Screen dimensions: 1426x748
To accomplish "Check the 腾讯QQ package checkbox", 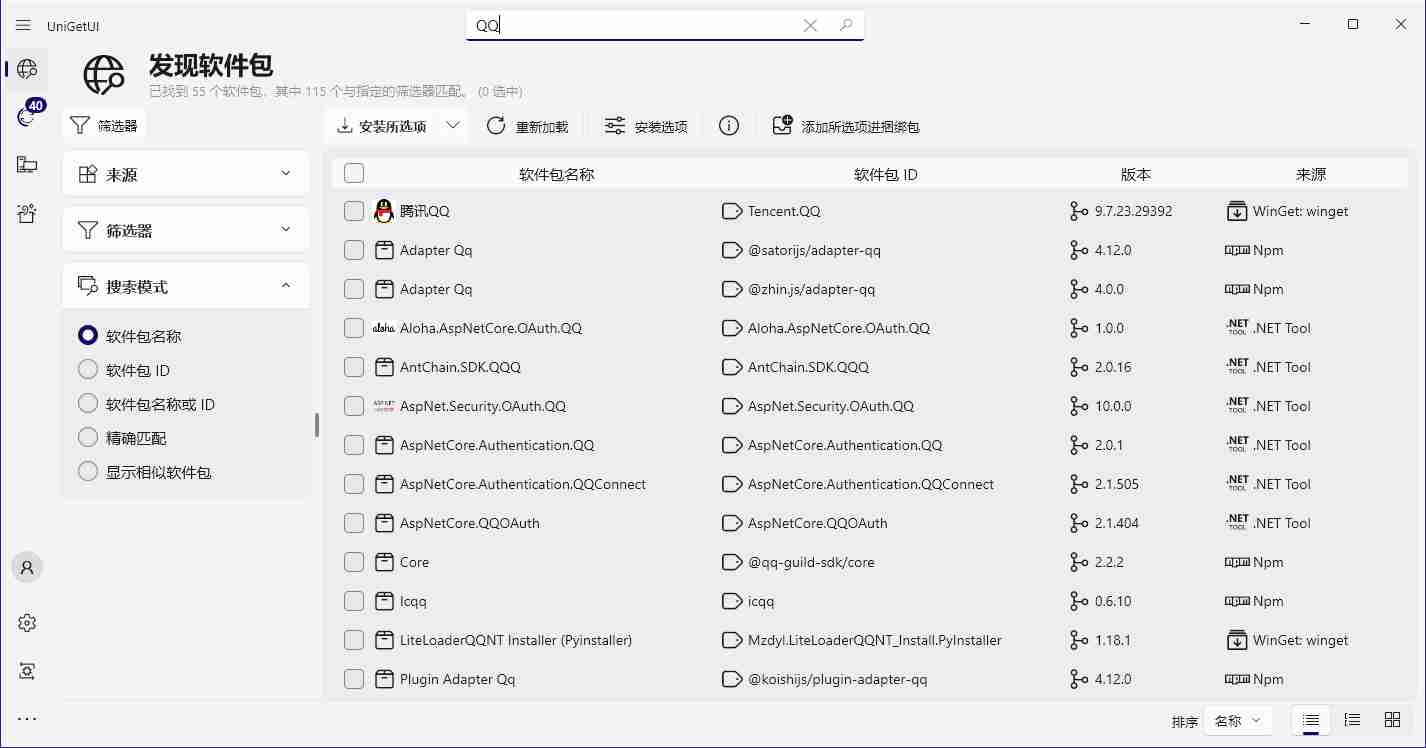I will click(x=354, y=211).
